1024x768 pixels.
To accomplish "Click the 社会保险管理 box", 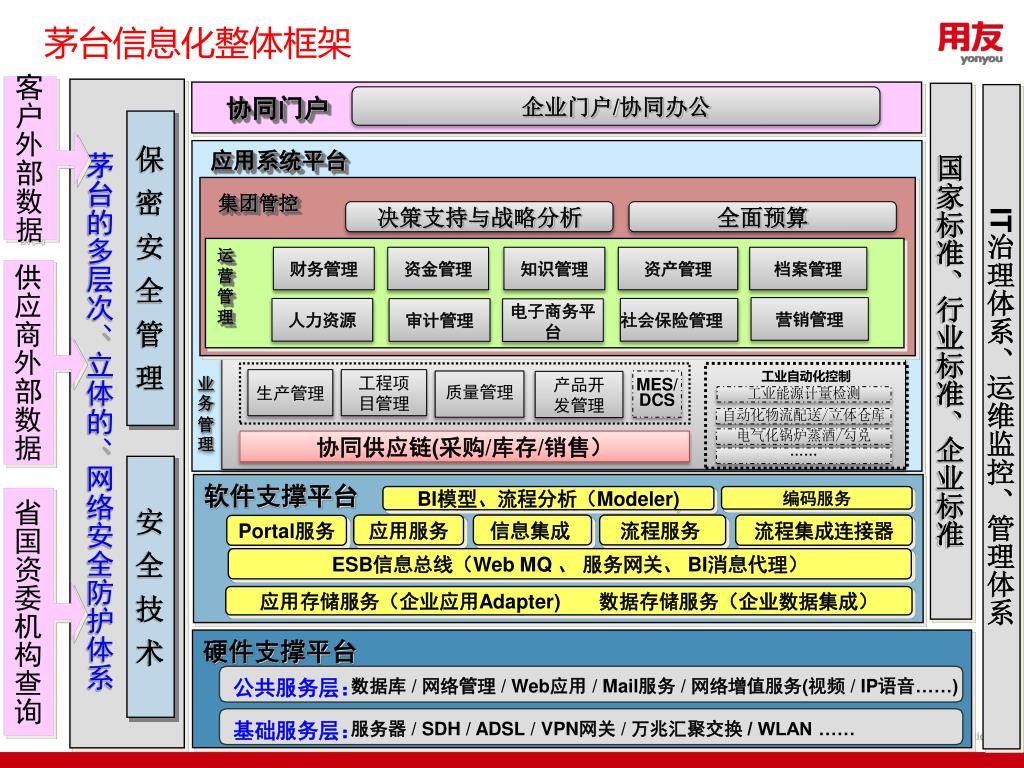I will [x=679, y=320].
